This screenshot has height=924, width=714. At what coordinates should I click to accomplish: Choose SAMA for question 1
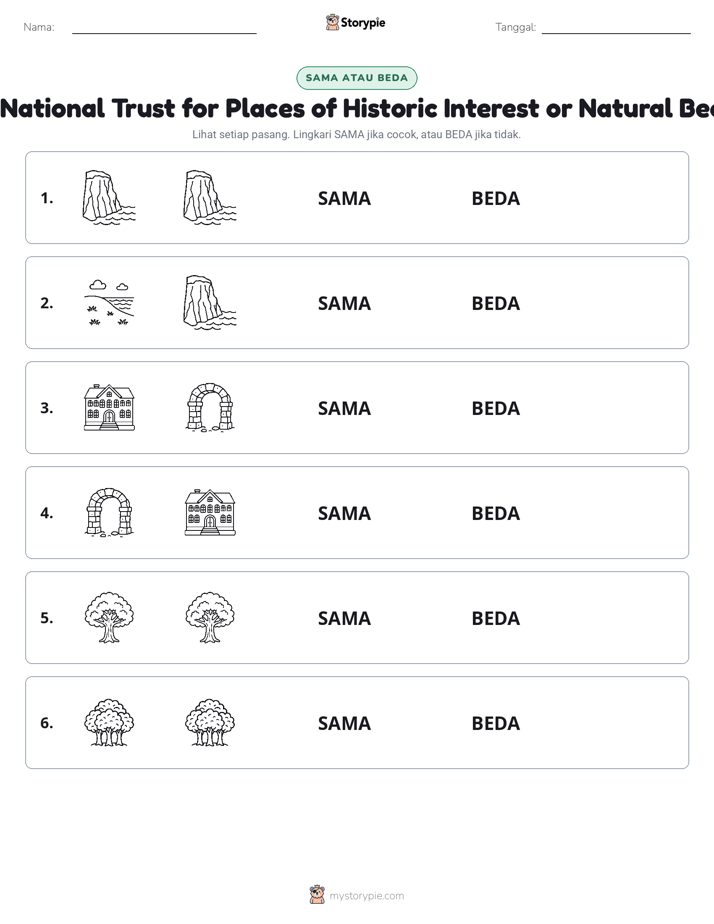(345, 199)
